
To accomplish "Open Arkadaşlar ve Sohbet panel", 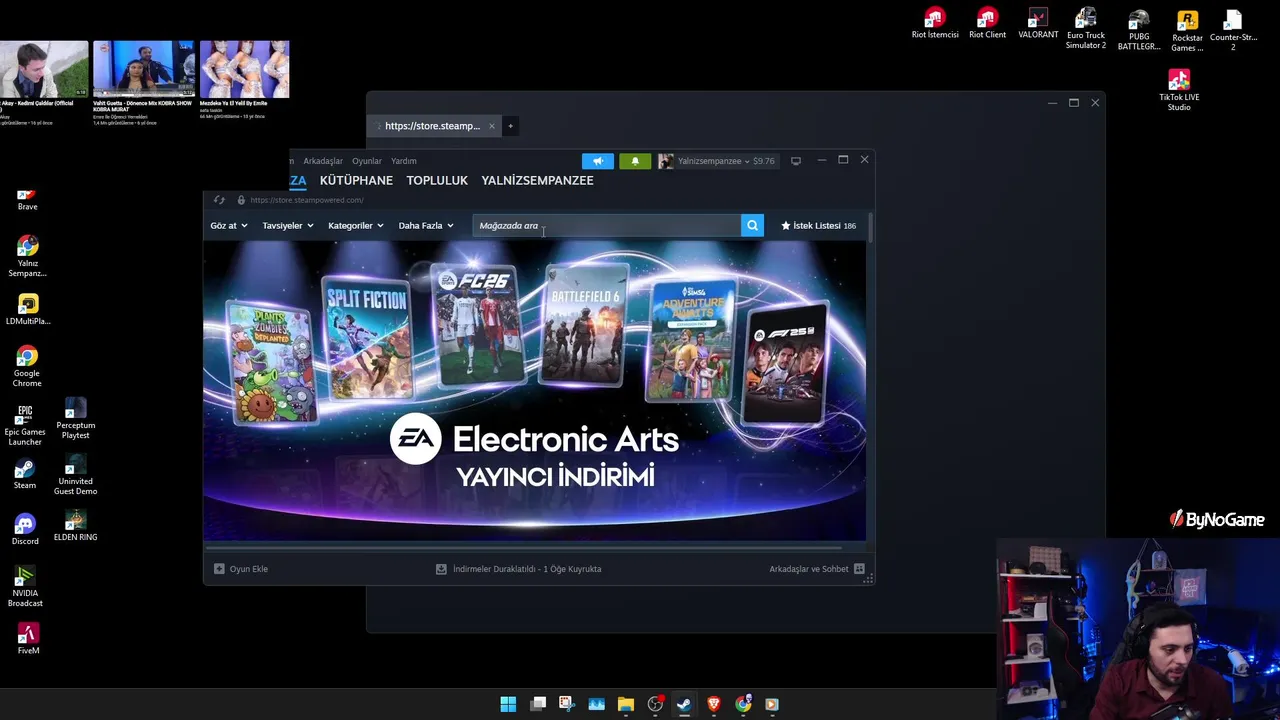I will pyautogui.click(x=816, y=569).
